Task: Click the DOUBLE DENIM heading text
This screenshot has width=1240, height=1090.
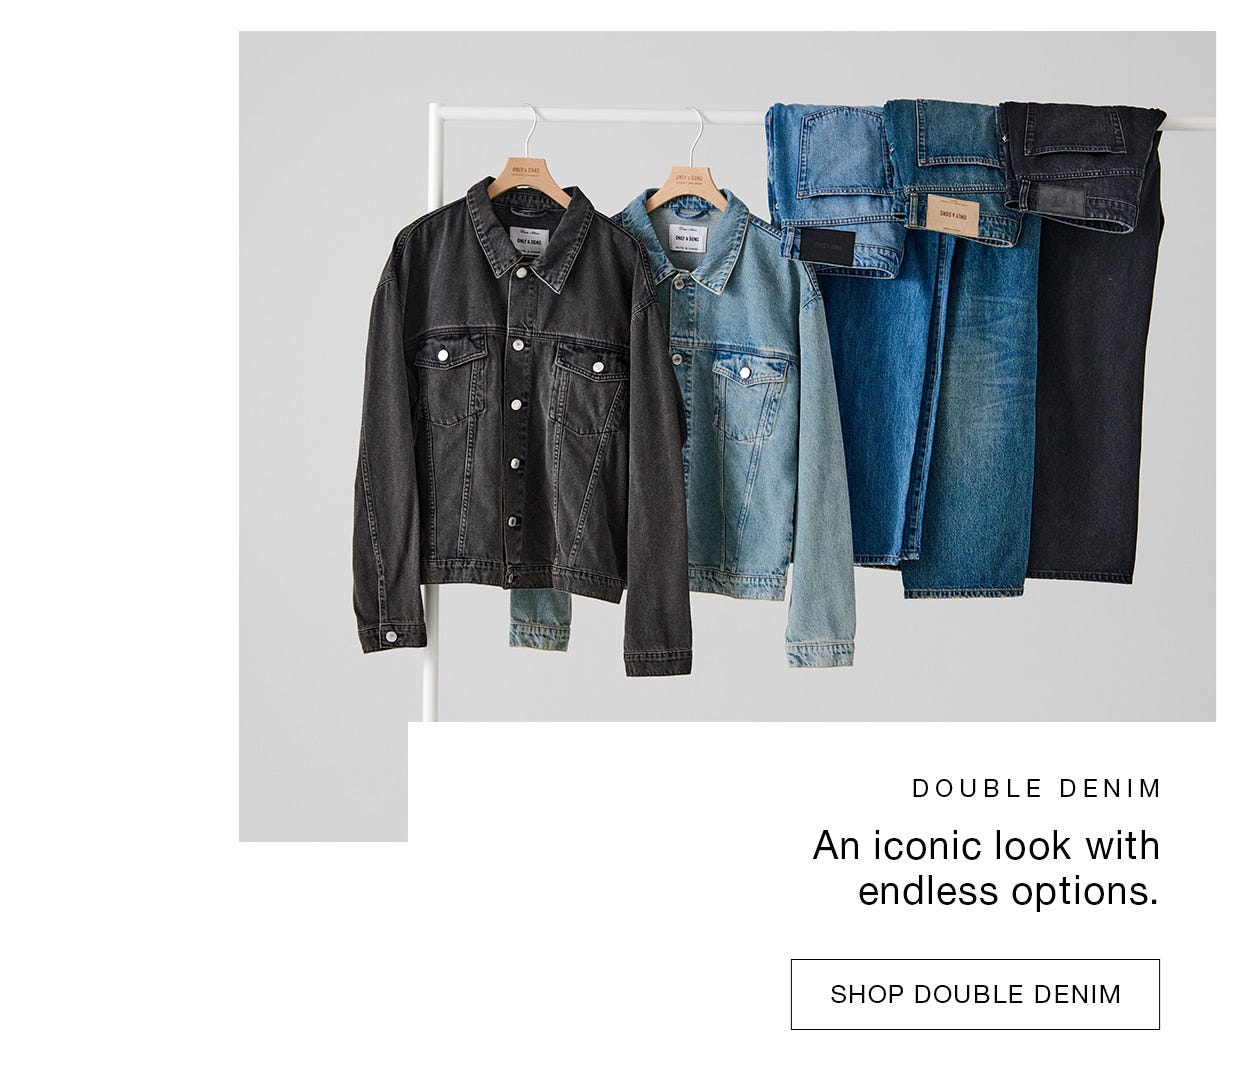Action: click(1037, 788)
